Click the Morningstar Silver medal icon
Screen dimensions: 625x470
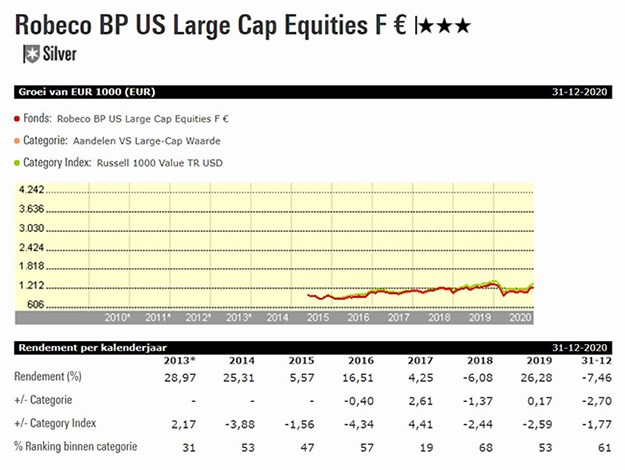(x=31, y=53)
